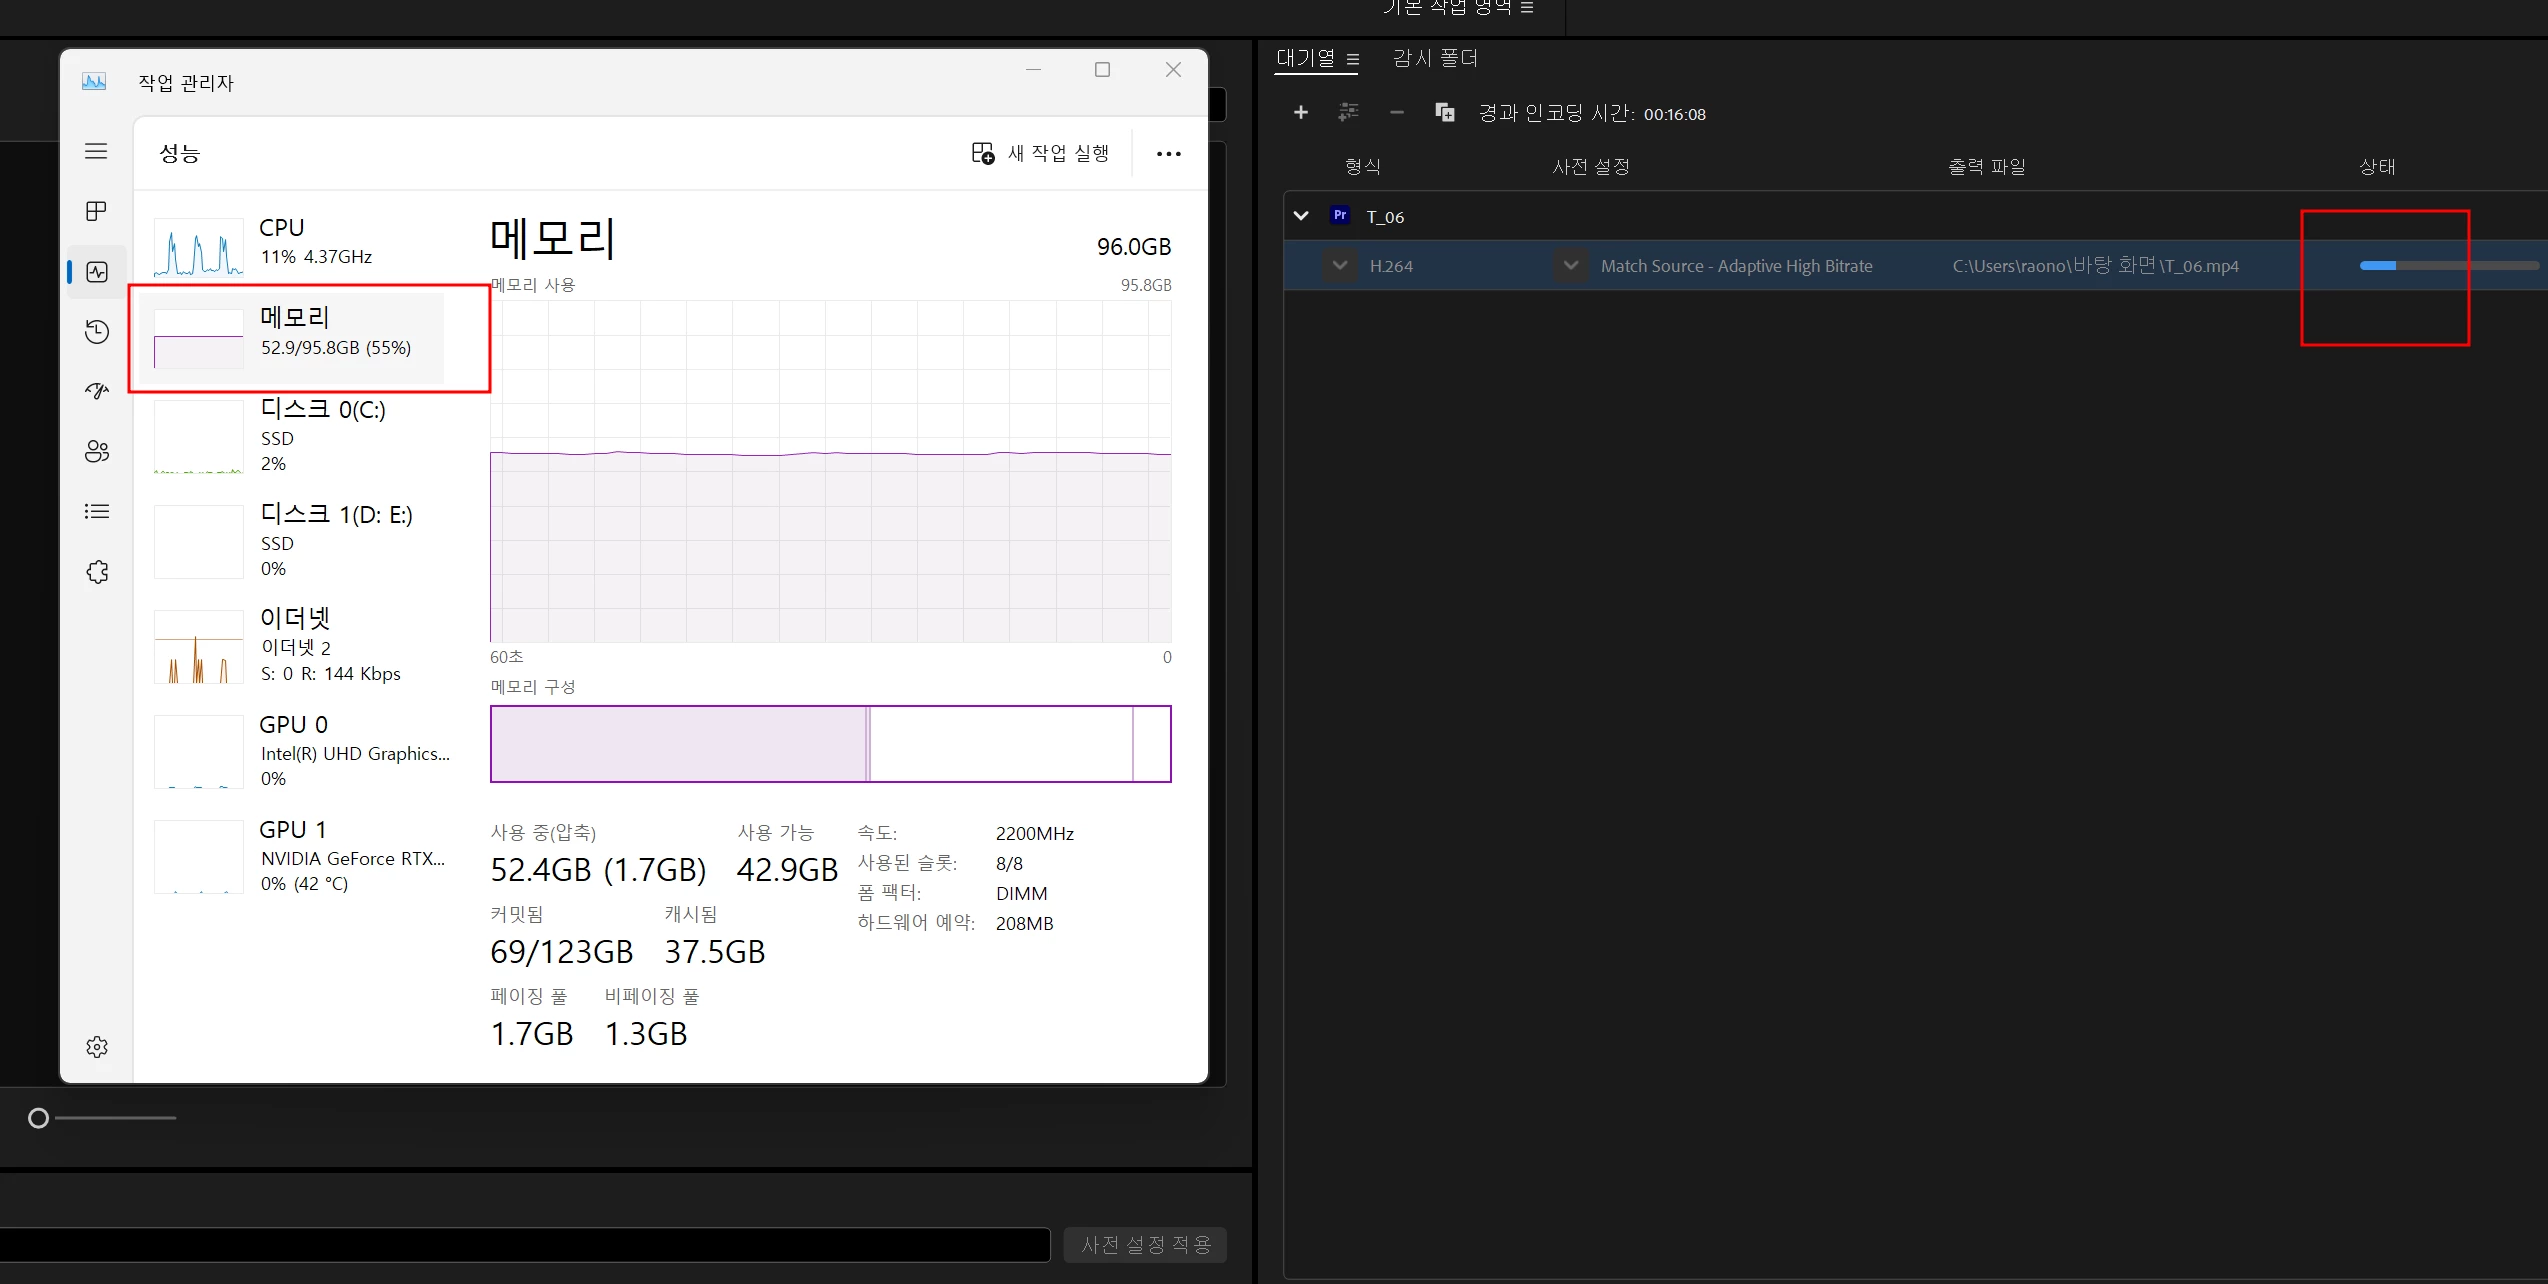Open the H.264 format dropdown
The height and width of the screenshot is (1284, 2548).
(x=1340, y=266)
